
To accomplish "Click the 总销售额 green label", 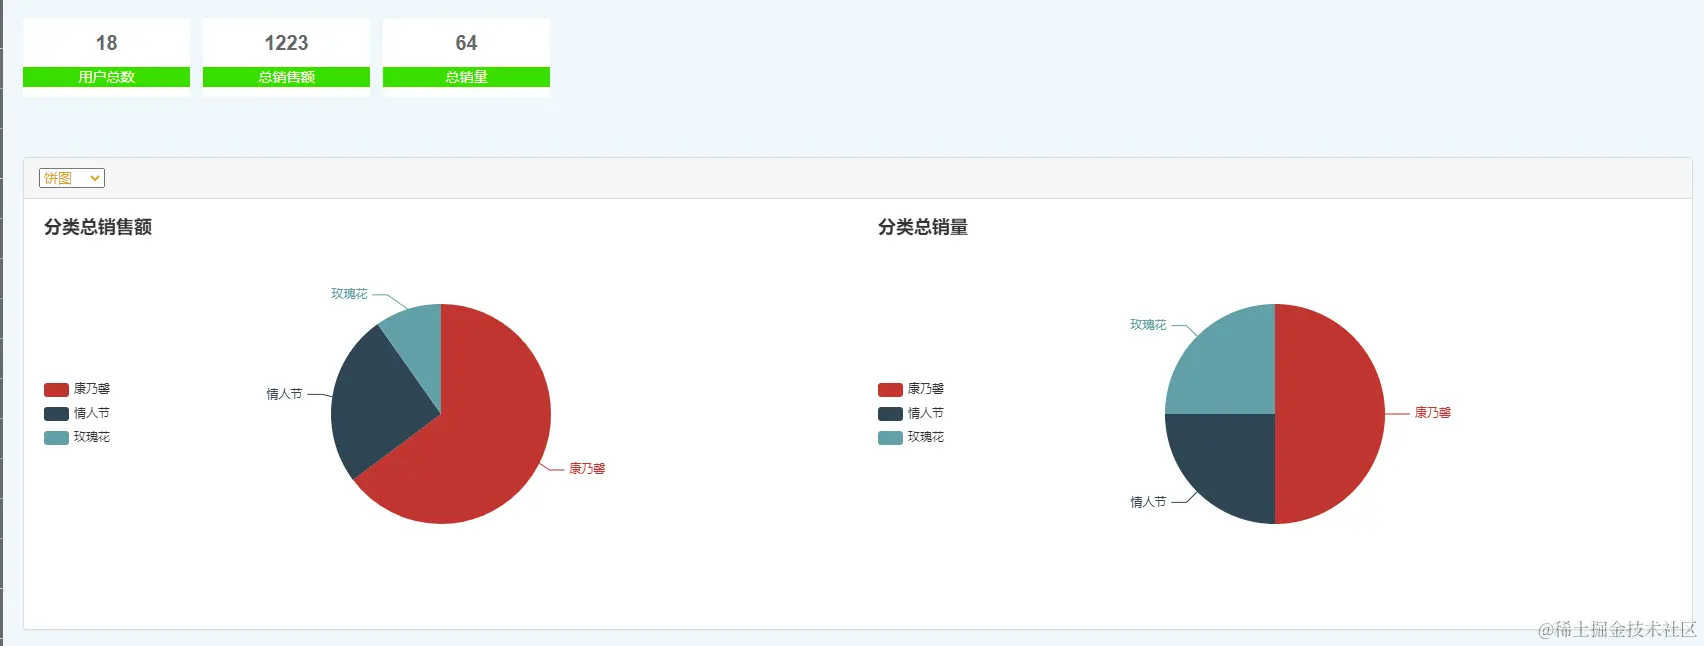I will coord(286,77).
